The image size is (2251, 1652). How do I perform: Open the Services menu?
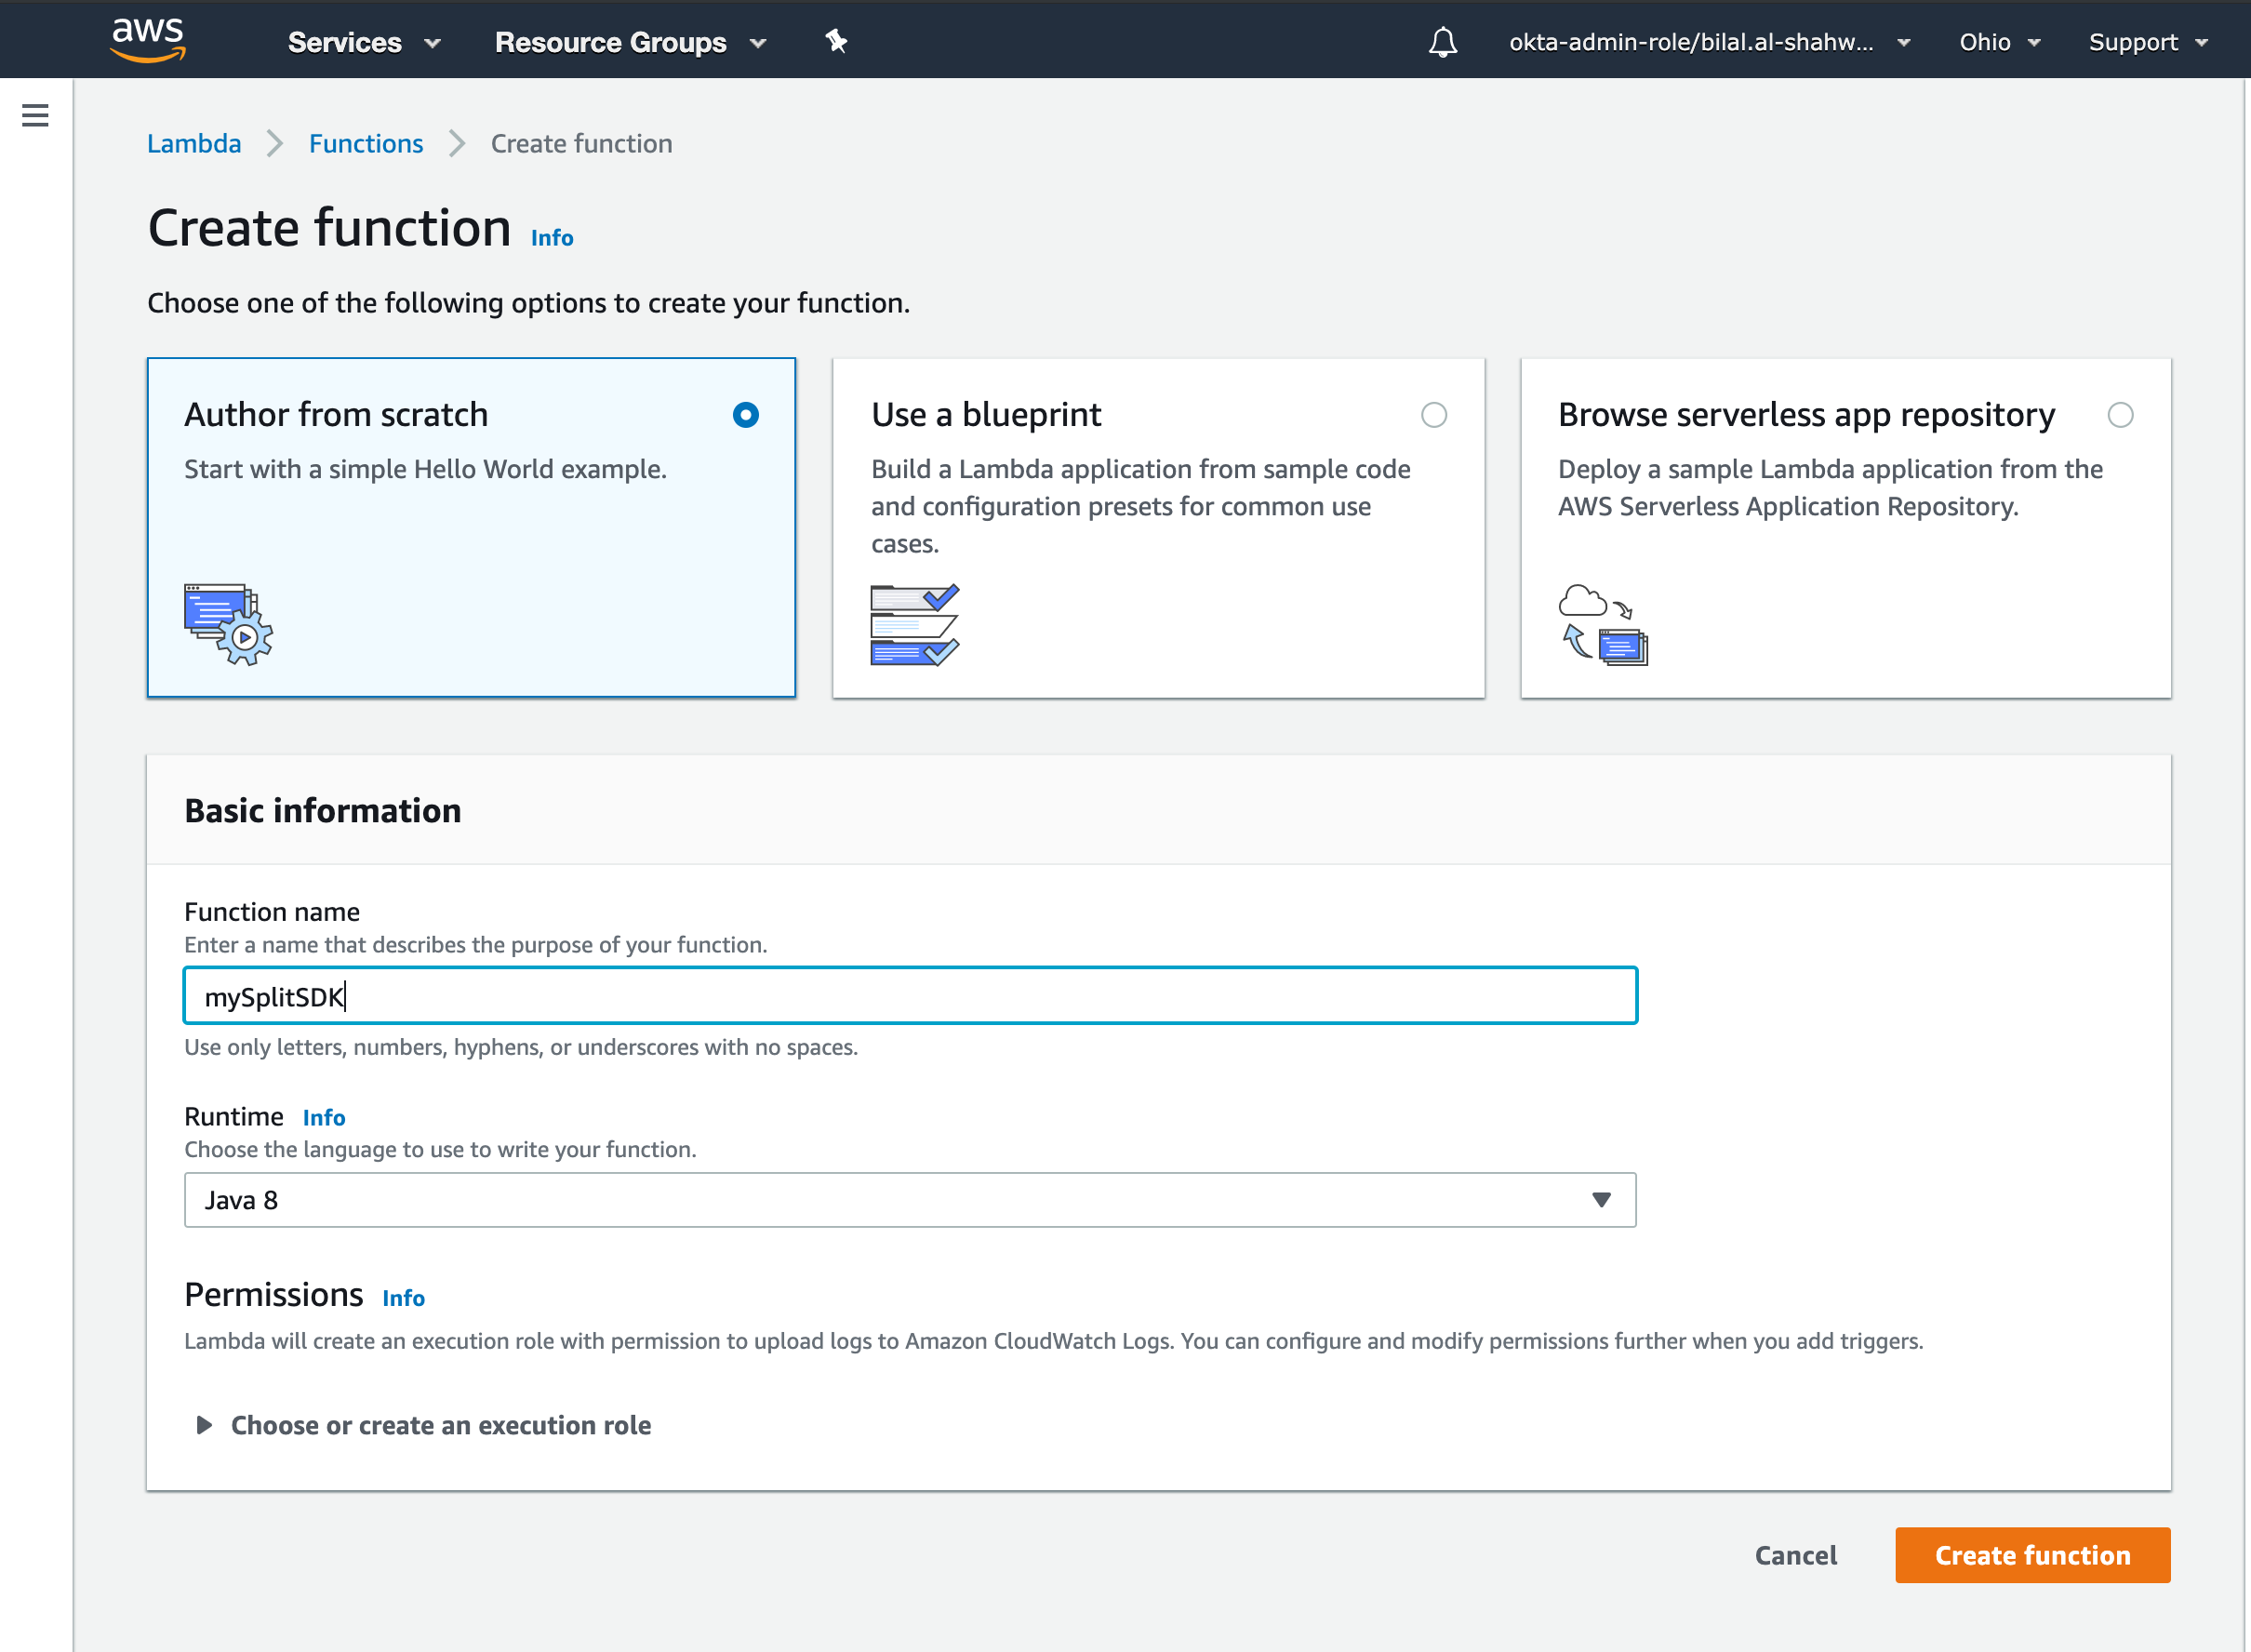[x=363, y=42]
